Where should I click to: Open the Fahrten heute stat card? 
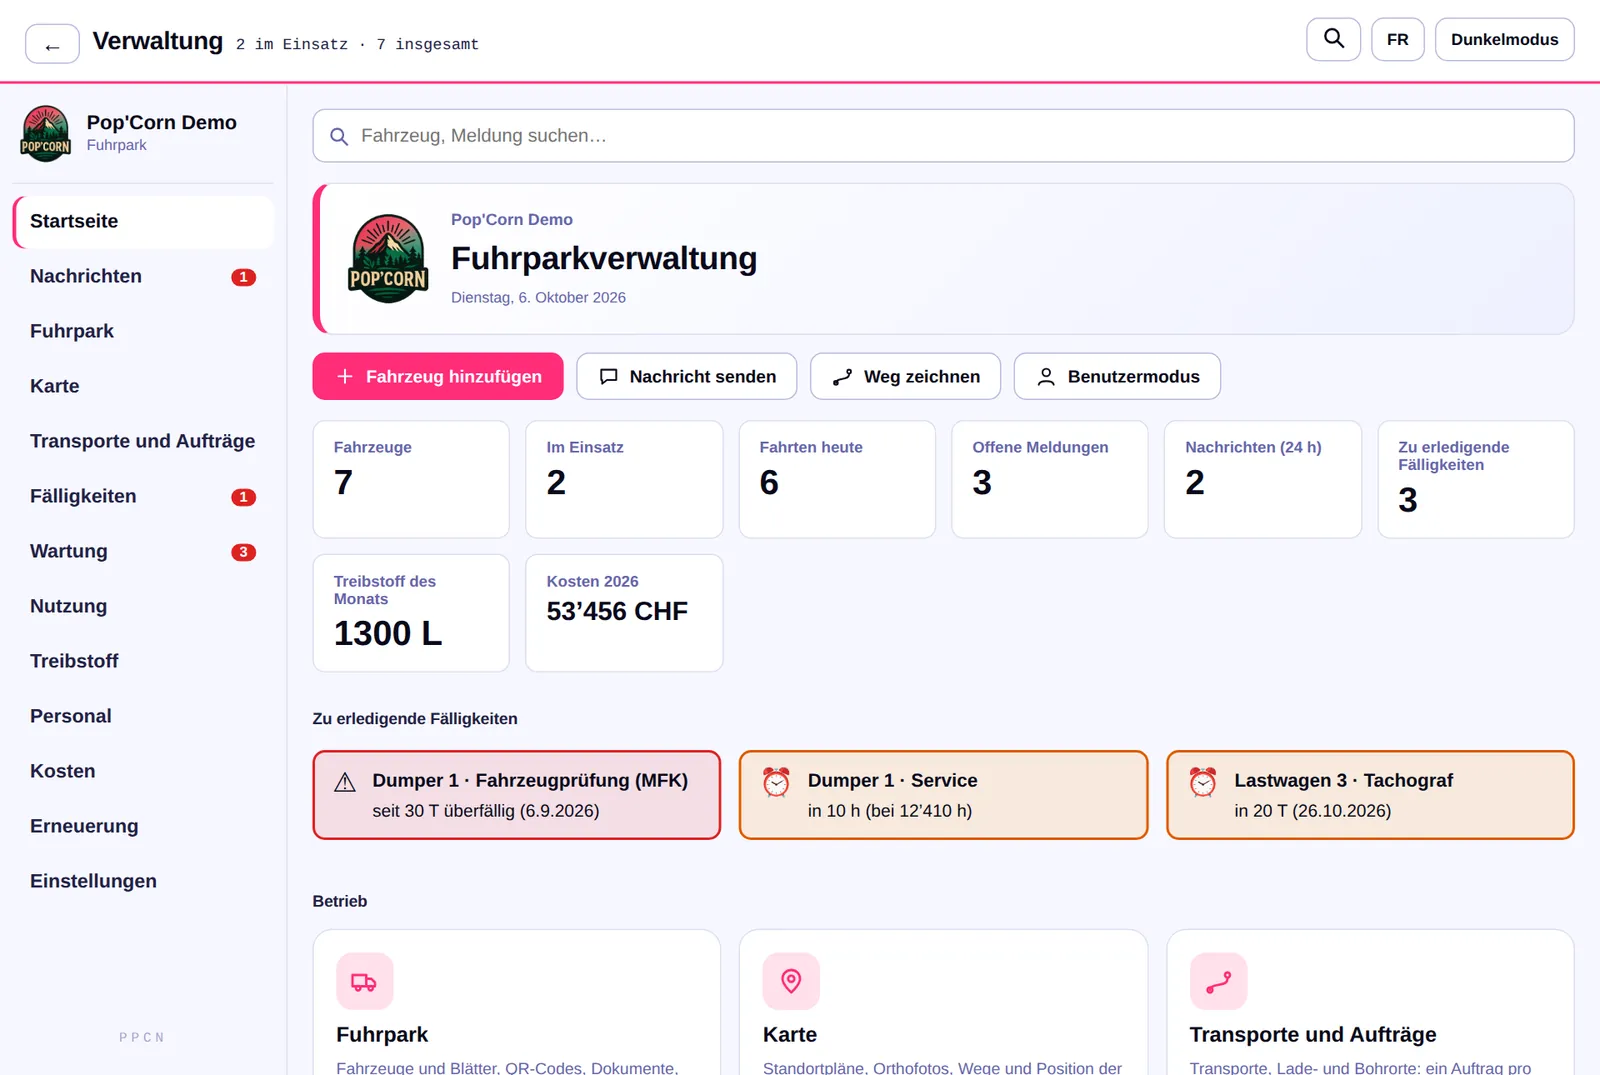tap(837, 479)
